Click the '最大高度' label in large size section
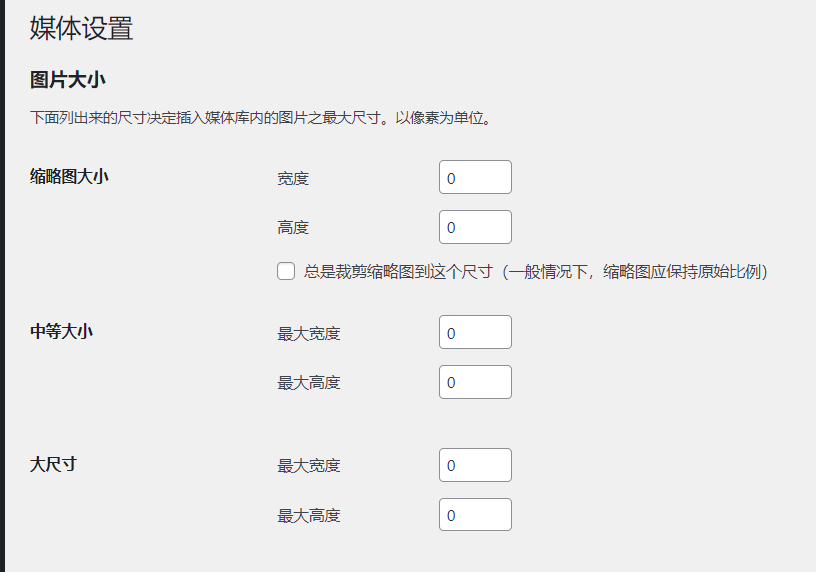816x572 pixels. click(309, 516)
